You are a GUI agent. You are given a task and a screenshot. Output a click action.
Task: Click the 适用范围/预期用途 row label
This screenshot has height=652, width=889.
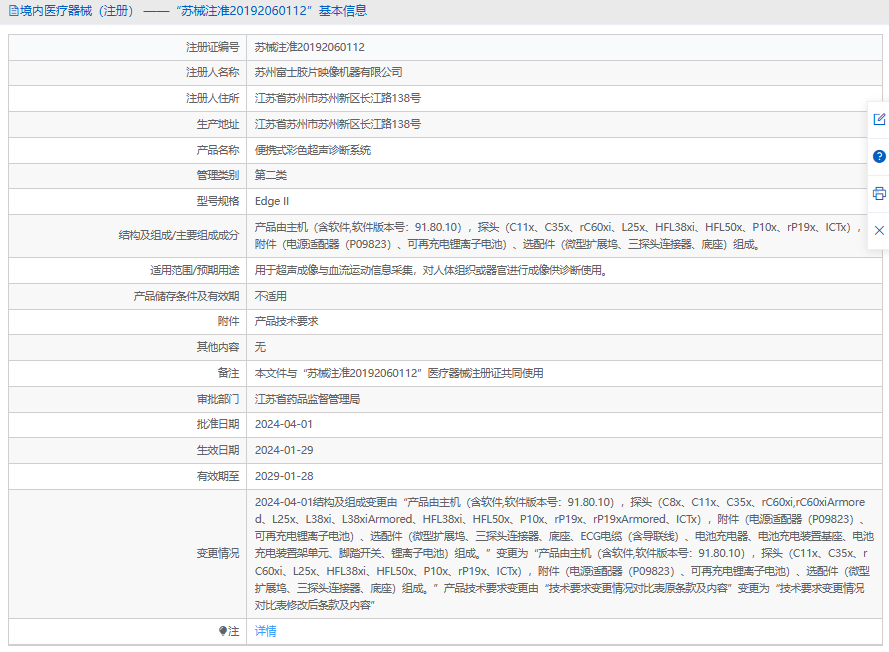pyautogui.click(x=194, y=270)
